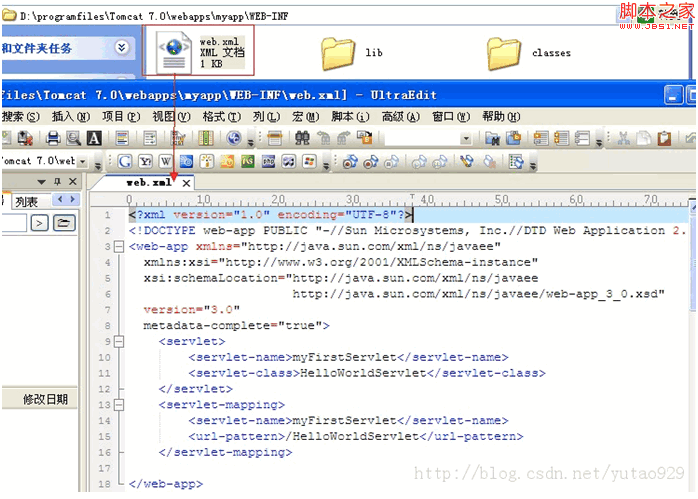Screen dimensions: 698x499
Task: Open the 高级 (Advanced) menu
Action: point(400,116)
